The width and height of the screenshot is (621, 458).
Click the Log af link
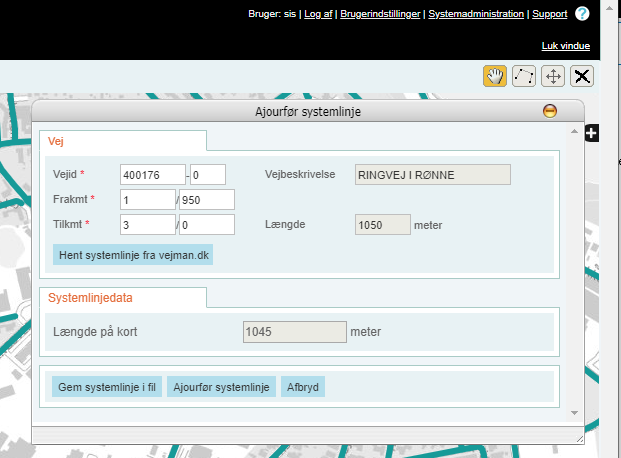pyautogui.click(x=319, y=15)
